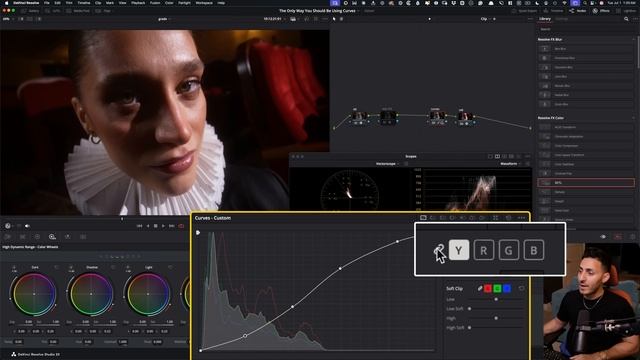This screenshot has height=360, width=640.
Task: Click the play button under the viewer
Action: (x=163, y=226)
